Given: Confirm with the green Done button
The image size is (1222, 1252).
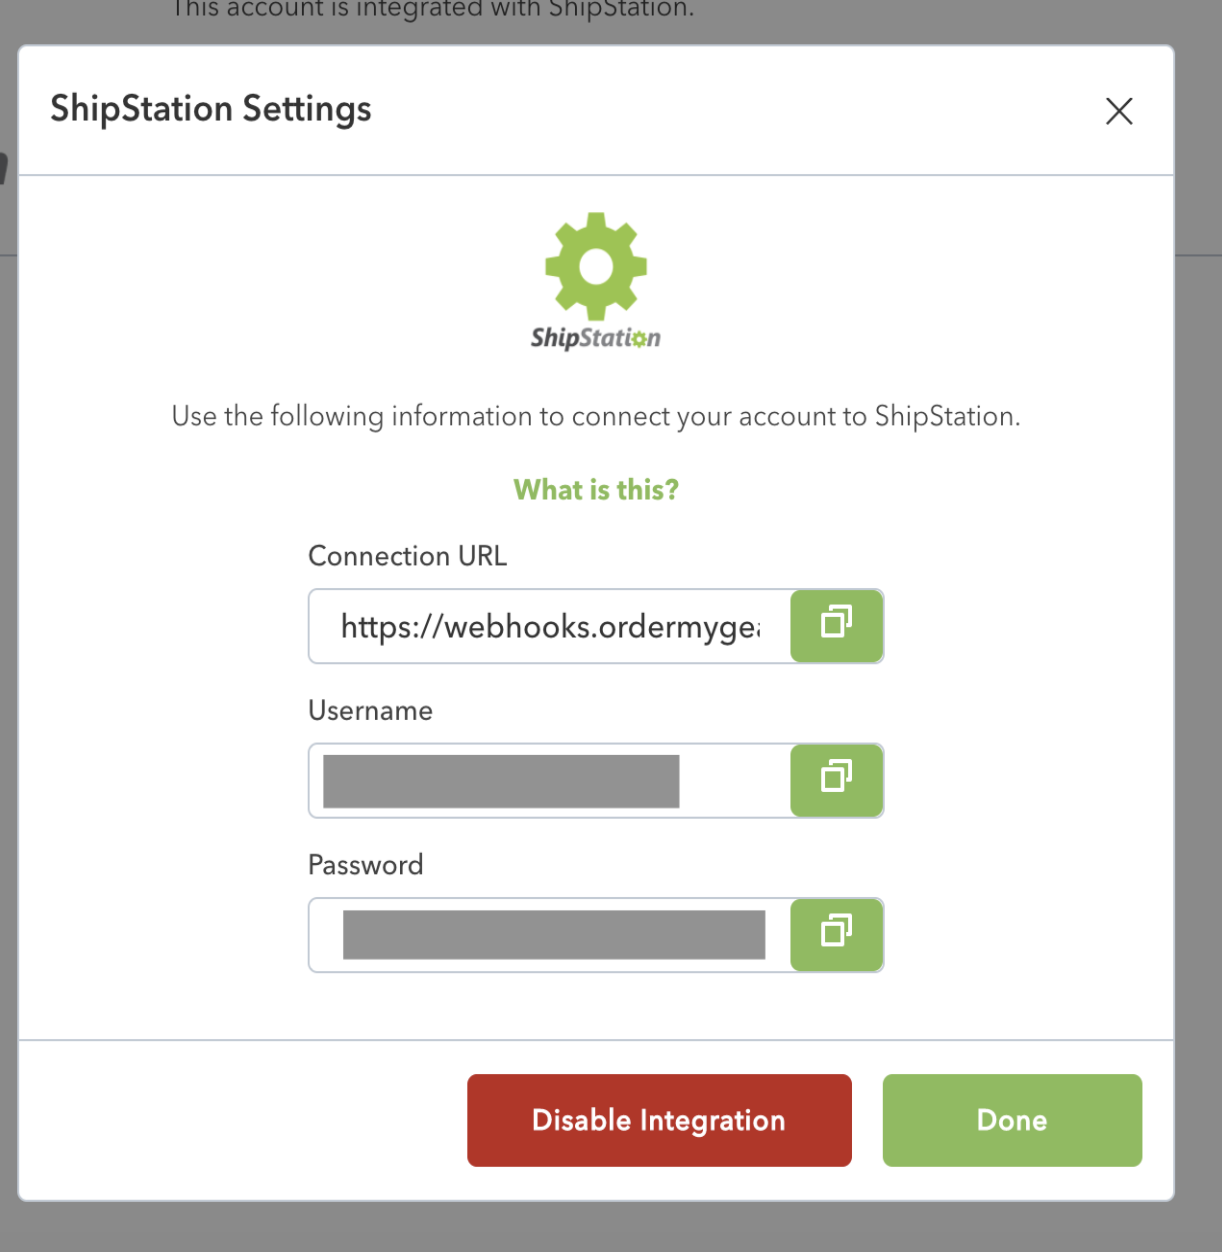Looking at the screenshot, I should [1012, 1120].
